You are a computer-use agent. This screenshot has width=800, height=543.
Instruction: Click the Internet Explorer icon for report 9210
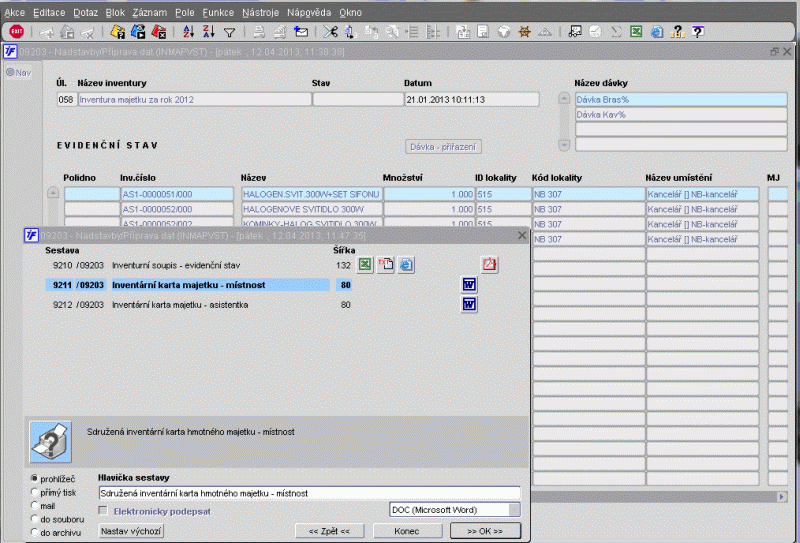[x=407, y=265]
